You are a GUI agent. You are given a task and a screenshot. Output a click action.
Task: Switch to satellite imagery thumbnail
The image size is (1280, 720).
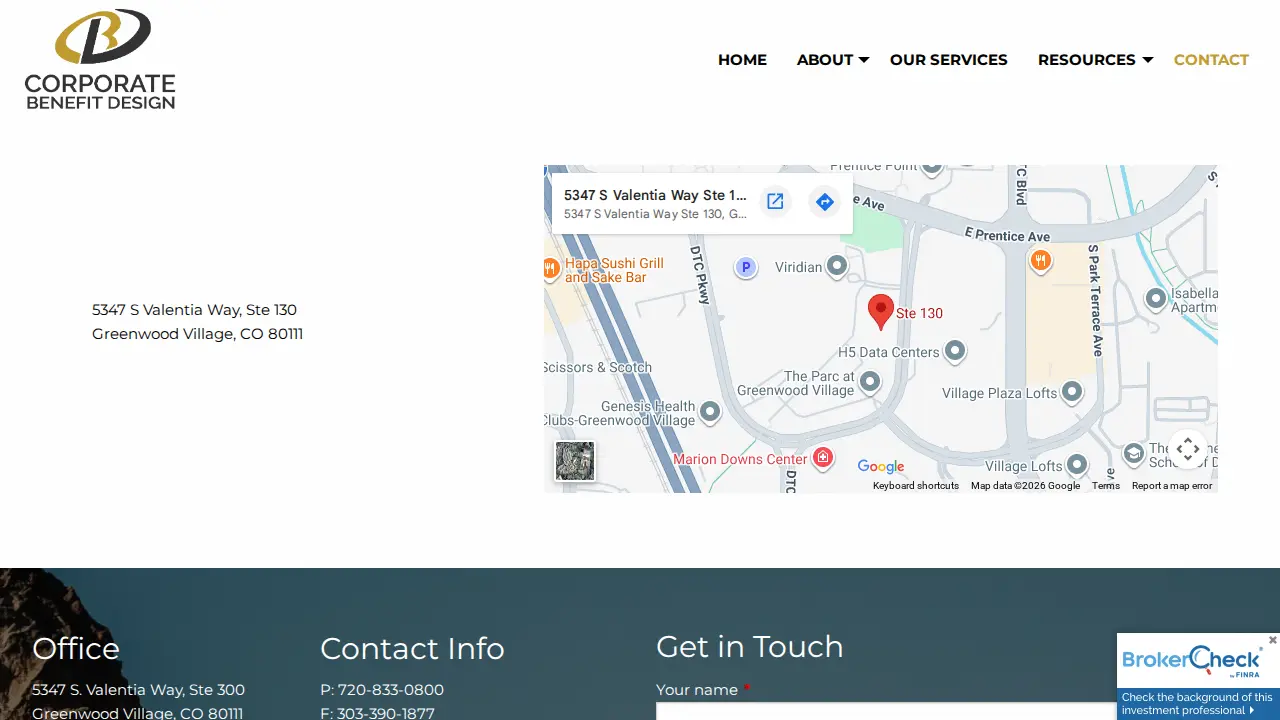pyautogui.click(x=575, y=461)
